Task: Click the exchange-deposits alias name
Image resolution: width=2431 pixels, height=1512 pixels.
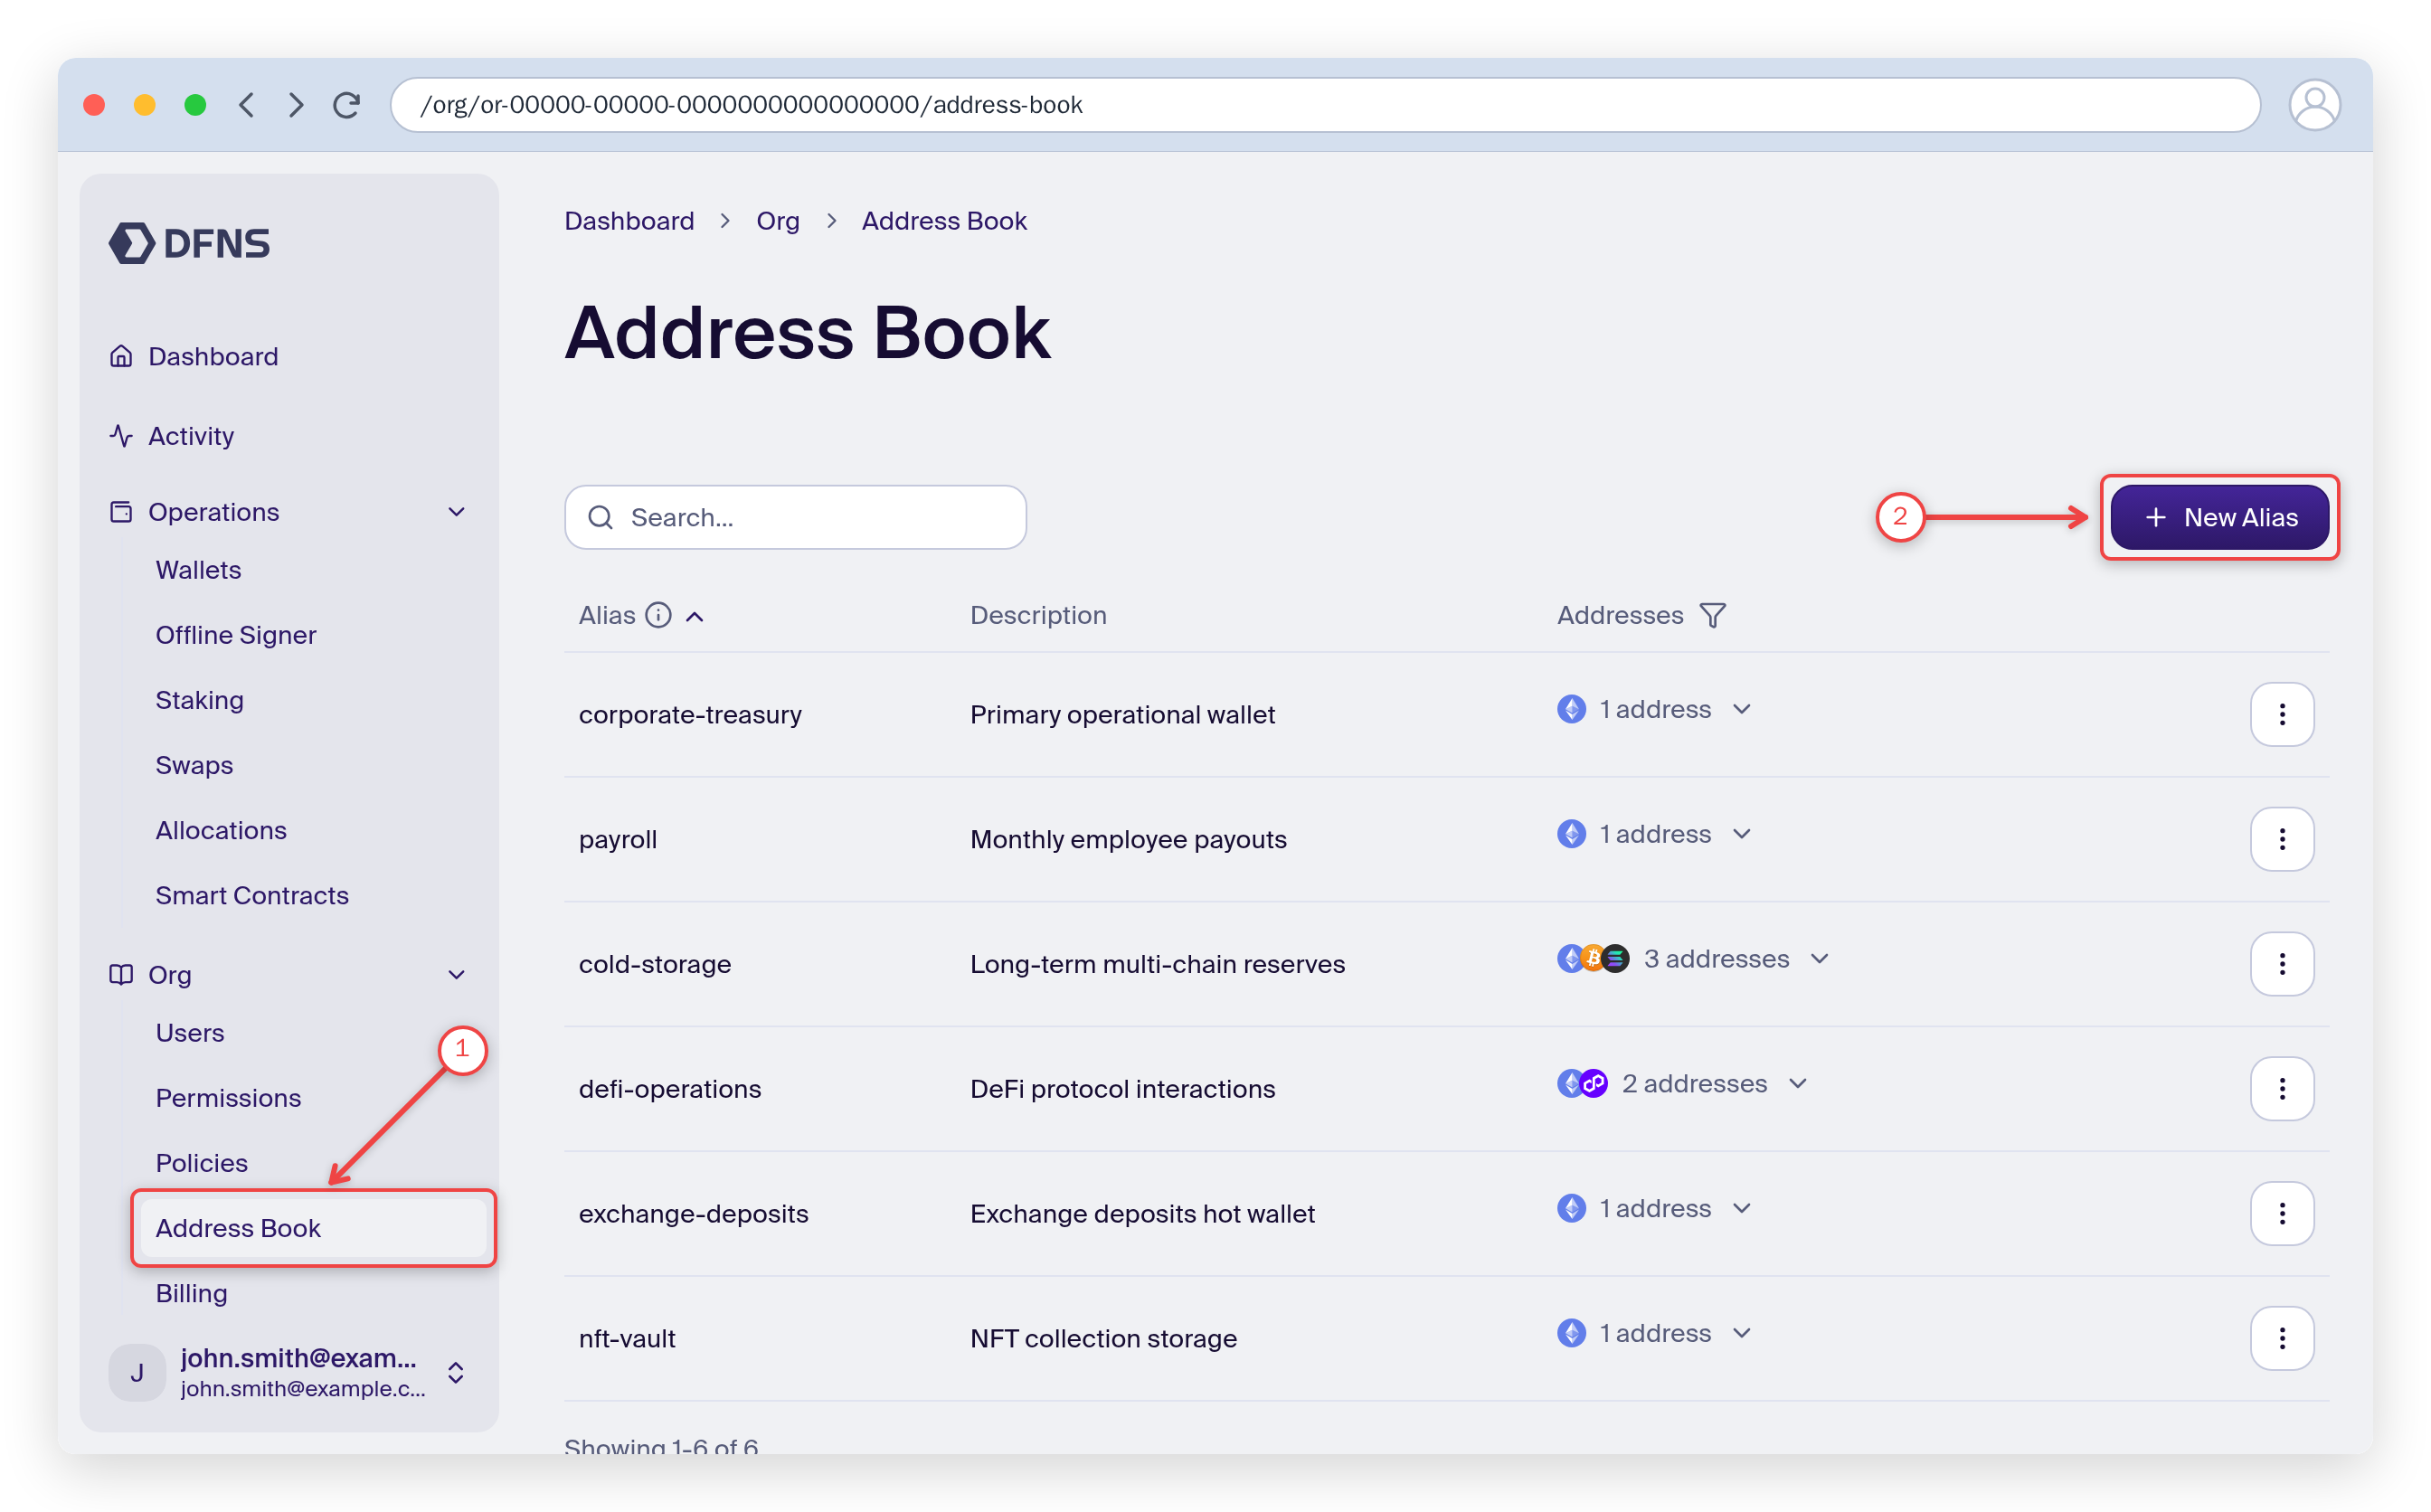Action: tap(693, 1214)
